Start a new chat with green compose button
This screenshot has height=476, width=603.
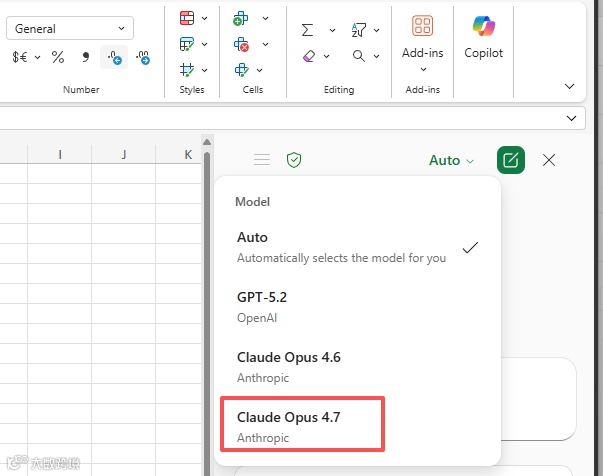(511, 160)
